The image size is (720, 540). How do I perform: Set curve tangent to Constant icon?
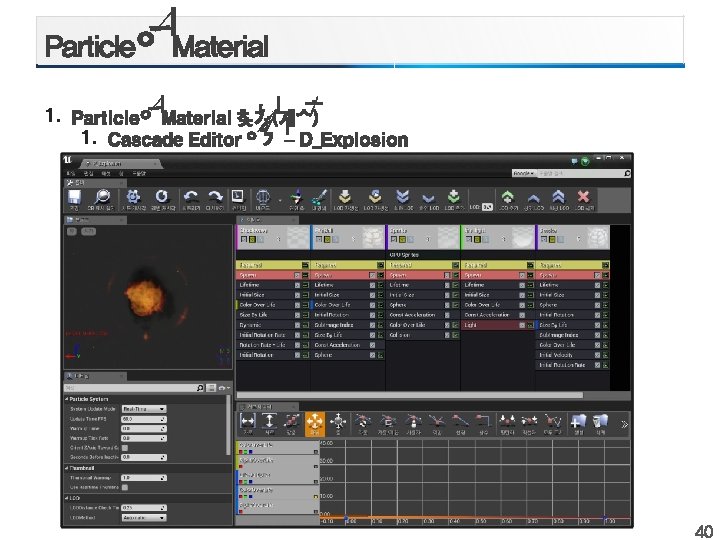tap(483, 421)
